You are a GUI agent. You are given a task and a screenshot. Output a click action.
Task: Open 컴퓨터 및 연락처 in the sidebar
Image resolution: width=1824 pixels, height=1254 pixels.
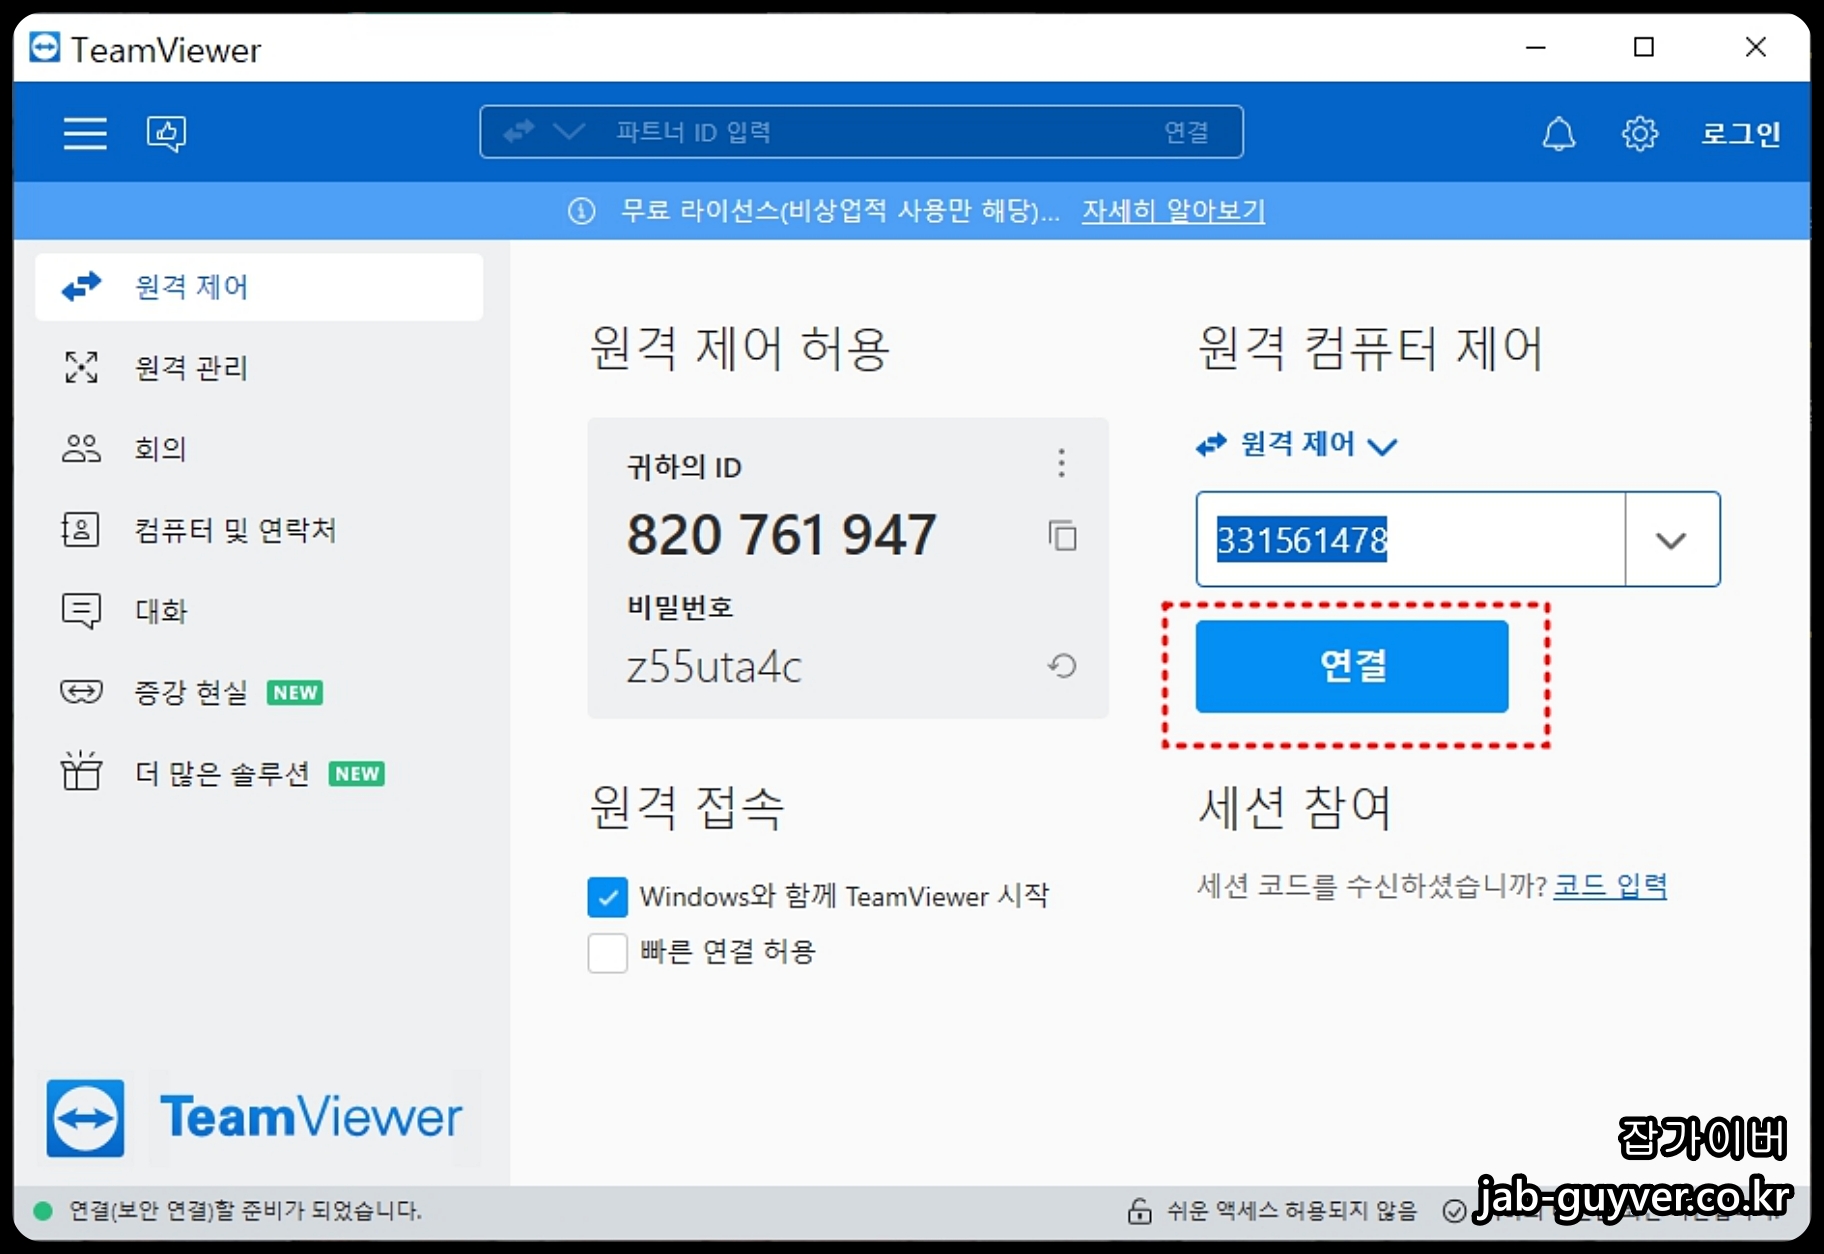pos(259,530)
